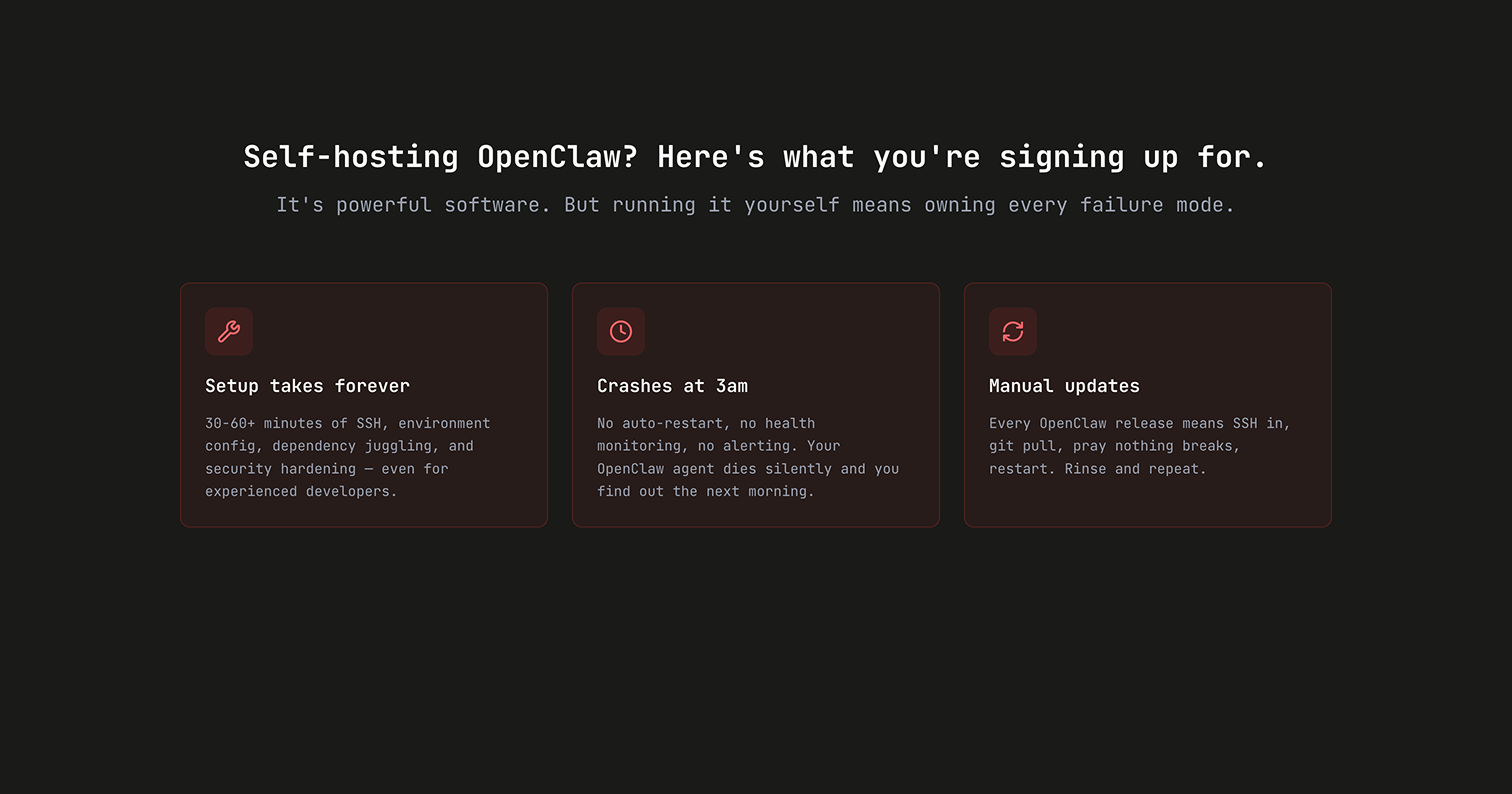Select the main 'Self-hosting OpenClaw?' headline

[755, 157]
